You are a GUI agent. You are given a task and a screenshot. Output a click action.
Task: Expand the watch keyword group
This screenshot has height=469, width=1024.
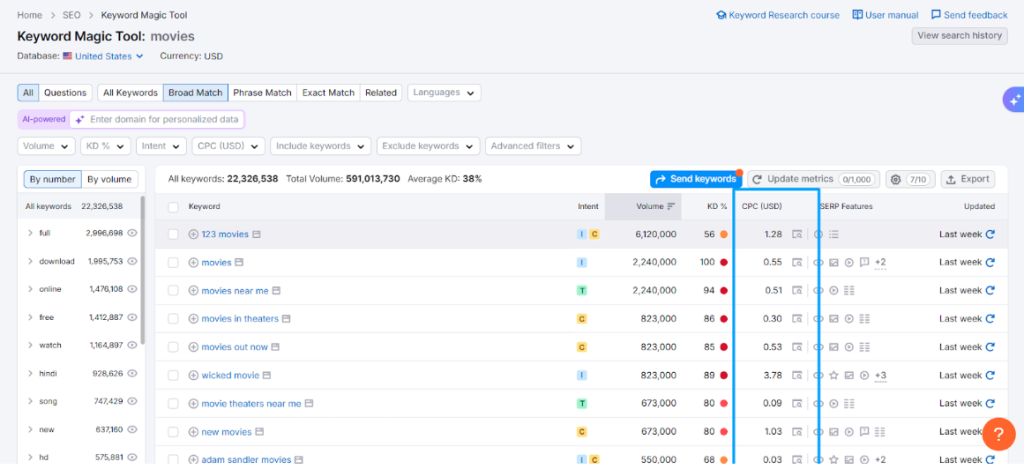[30, 346]
